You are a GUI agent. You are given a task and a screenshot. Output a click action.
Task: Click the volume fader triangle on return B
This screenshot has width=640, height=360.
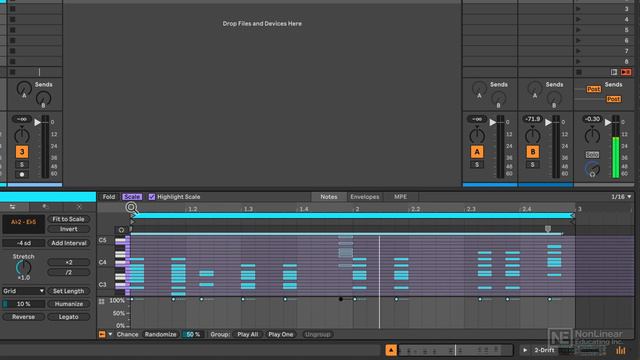(x=549, y=122)
